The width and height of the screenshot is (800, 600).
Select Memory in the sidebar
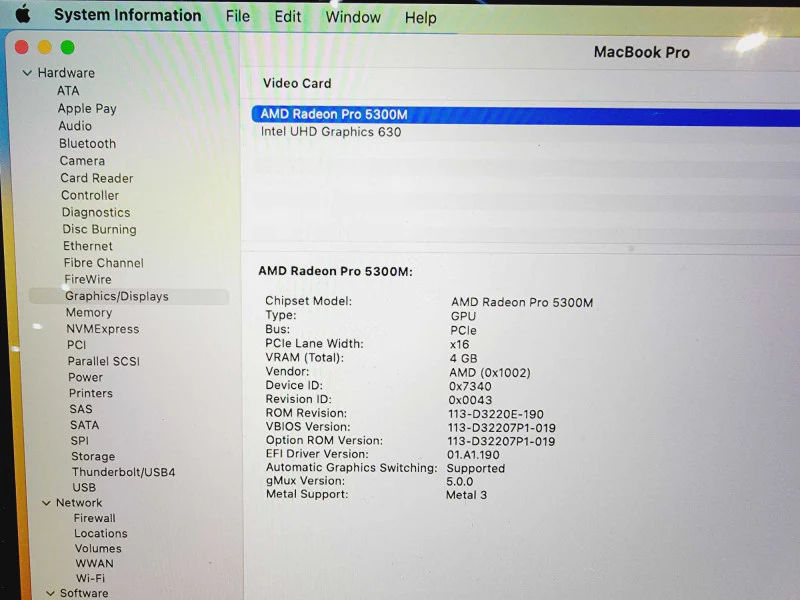tap(89, 313)
